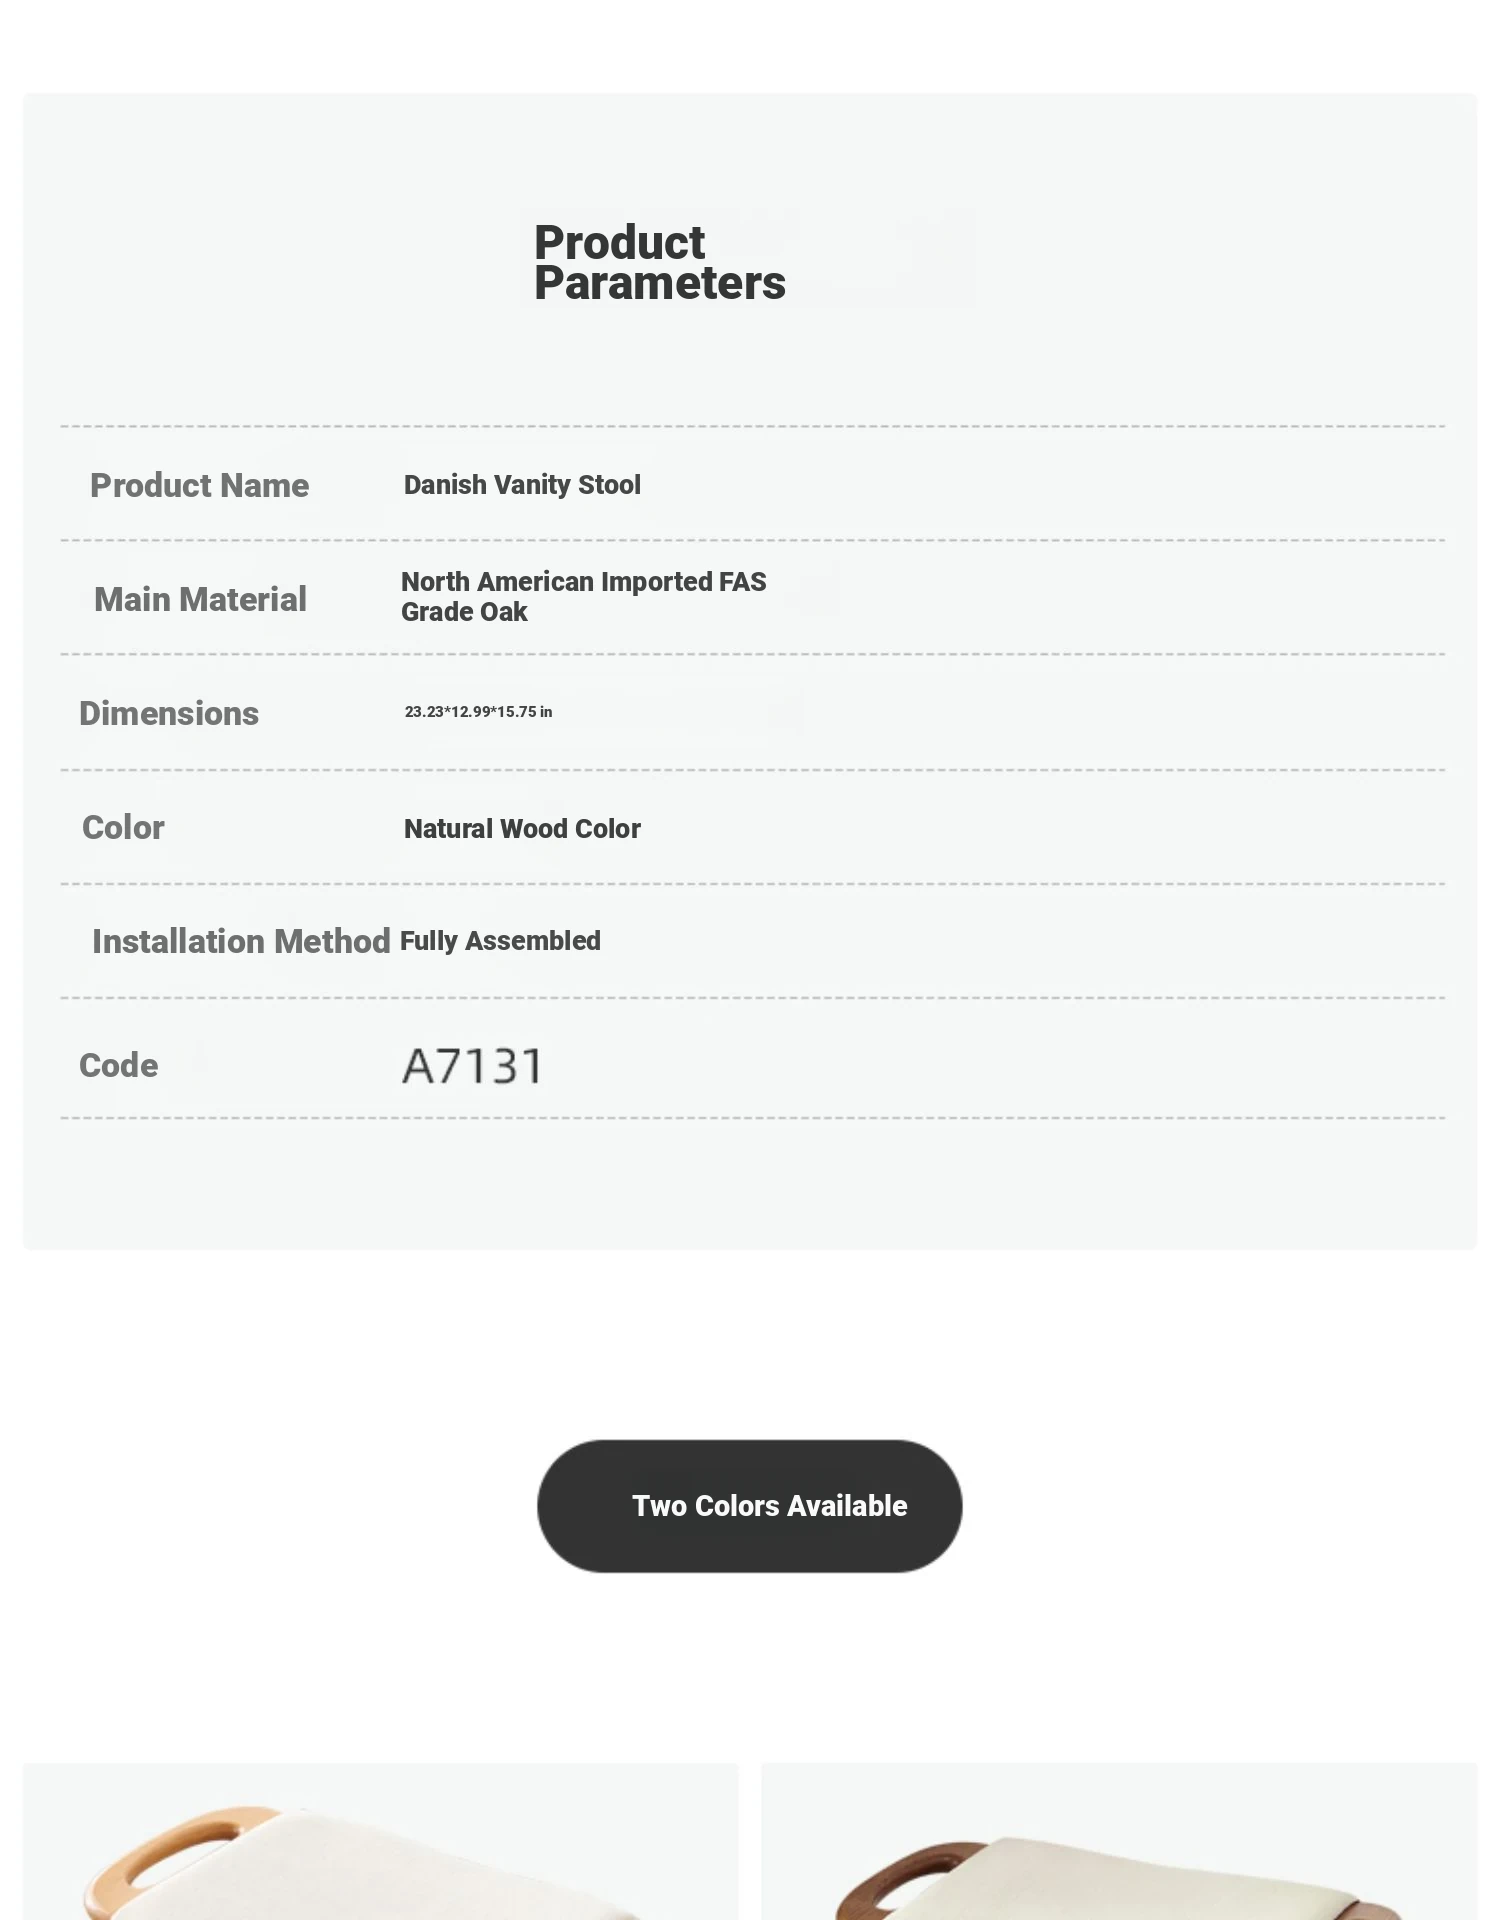1500x1920 pixels.
Task: Select the Product Name label
Action: [199, 486]
